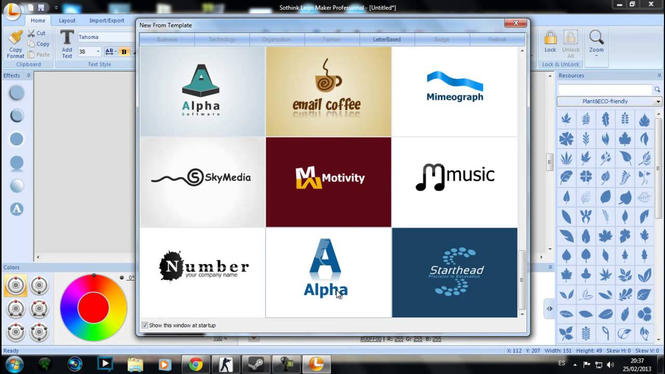Choose the Starthead template

pos(454,273)
